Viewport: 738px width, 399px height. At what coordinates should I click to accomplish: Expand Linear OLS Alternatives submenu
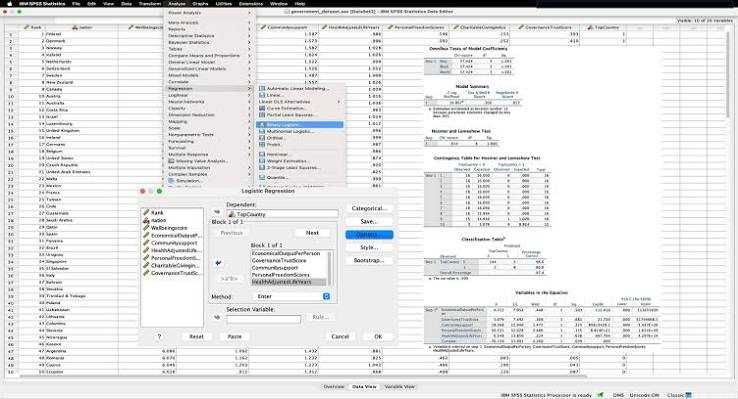click(x=338, y=102)
